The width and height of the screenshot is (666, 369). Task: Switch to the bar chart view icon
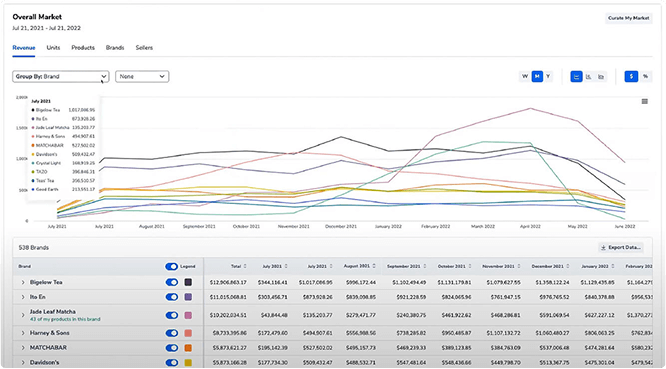(x=589, y=76)
